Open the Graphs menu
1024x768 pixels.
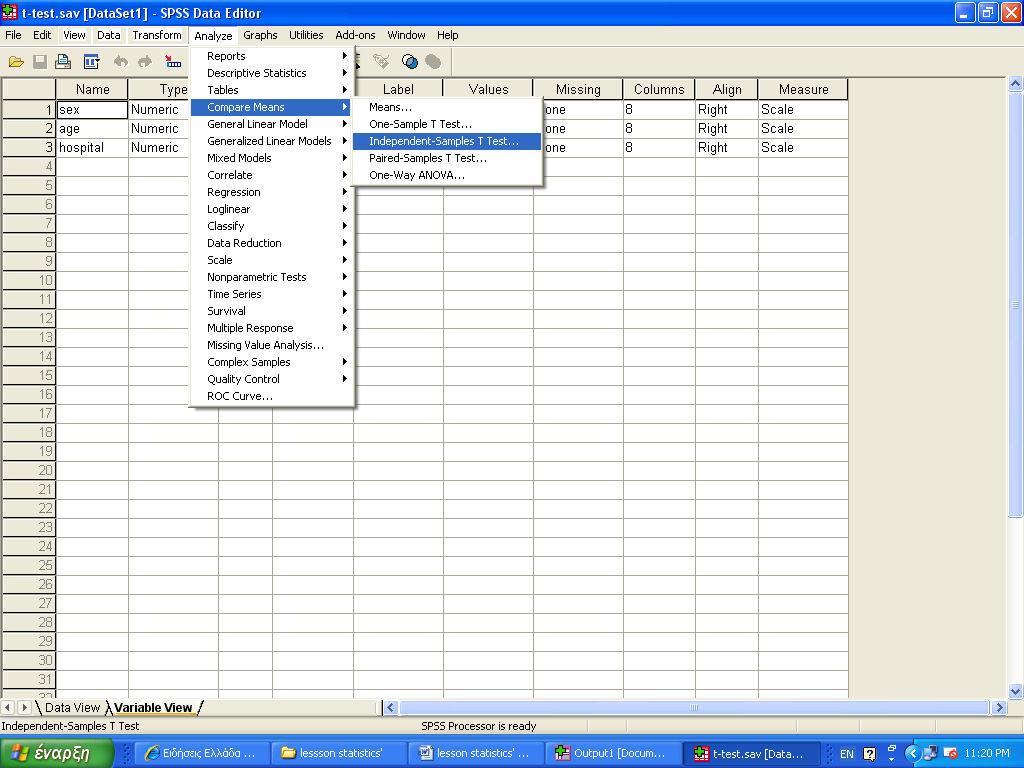click(260, 35)
